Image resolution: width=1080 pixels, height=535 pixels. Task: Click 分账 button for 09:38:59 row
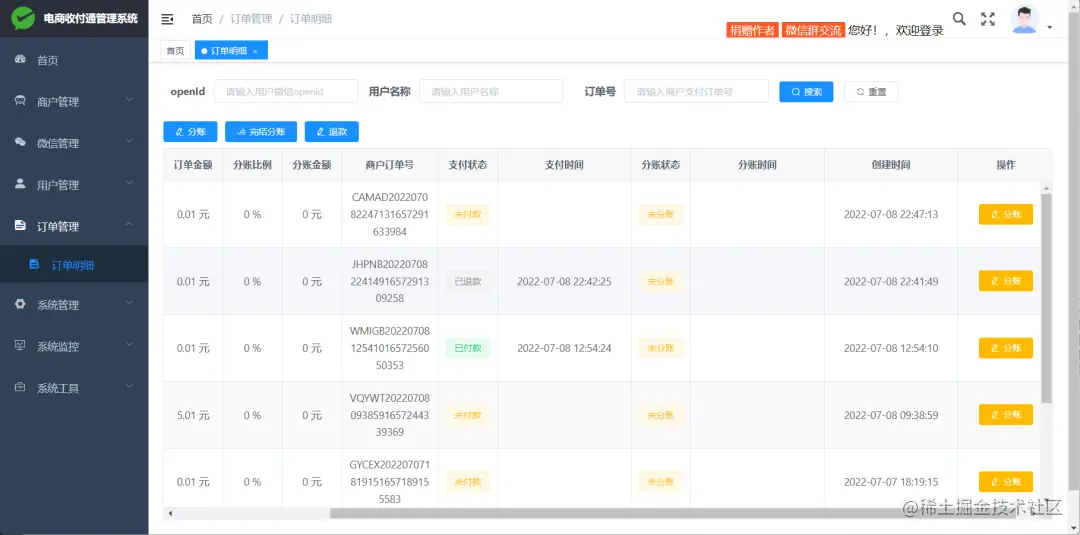pos(1006,415)
